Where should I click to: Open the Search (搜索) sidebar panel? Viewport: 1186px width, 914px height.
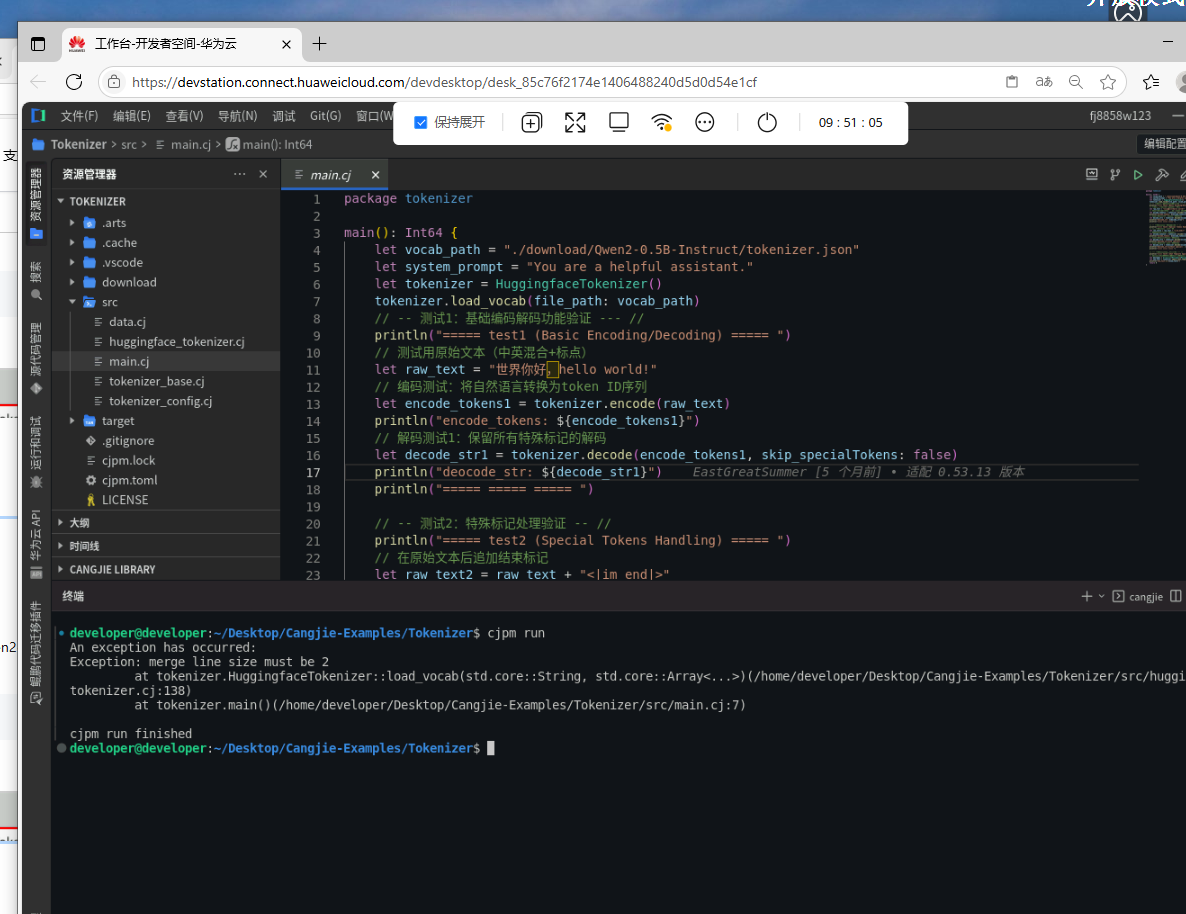37,282
